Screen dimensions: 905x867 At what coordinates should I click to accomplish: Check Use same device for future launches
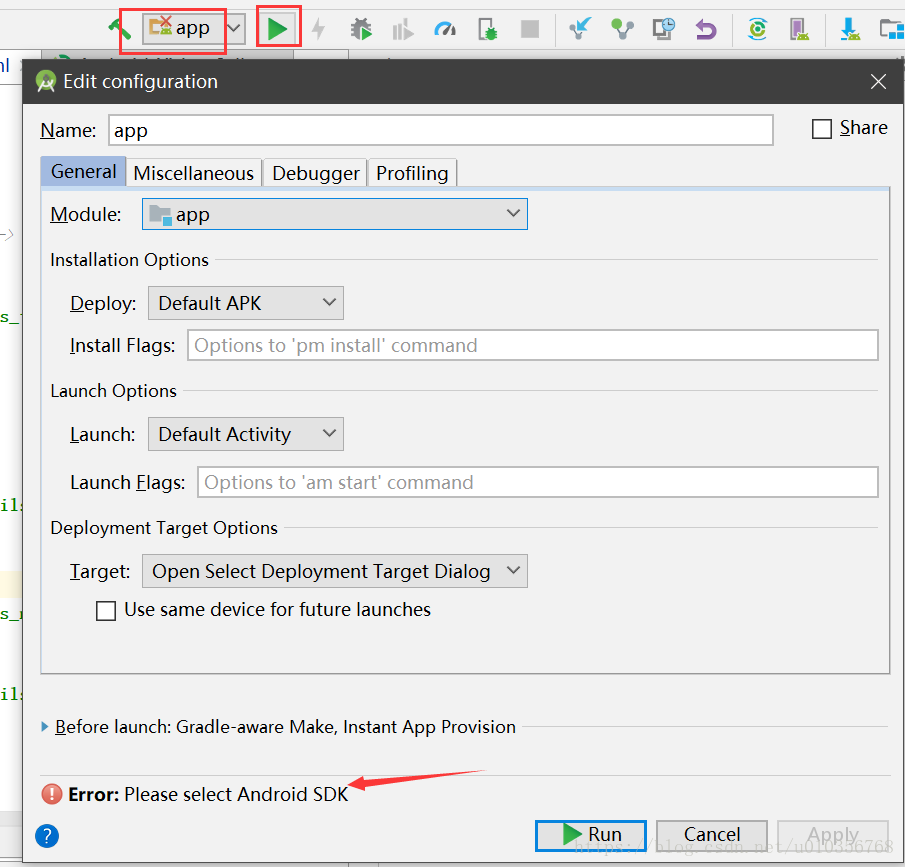click(x=106, y=611)
